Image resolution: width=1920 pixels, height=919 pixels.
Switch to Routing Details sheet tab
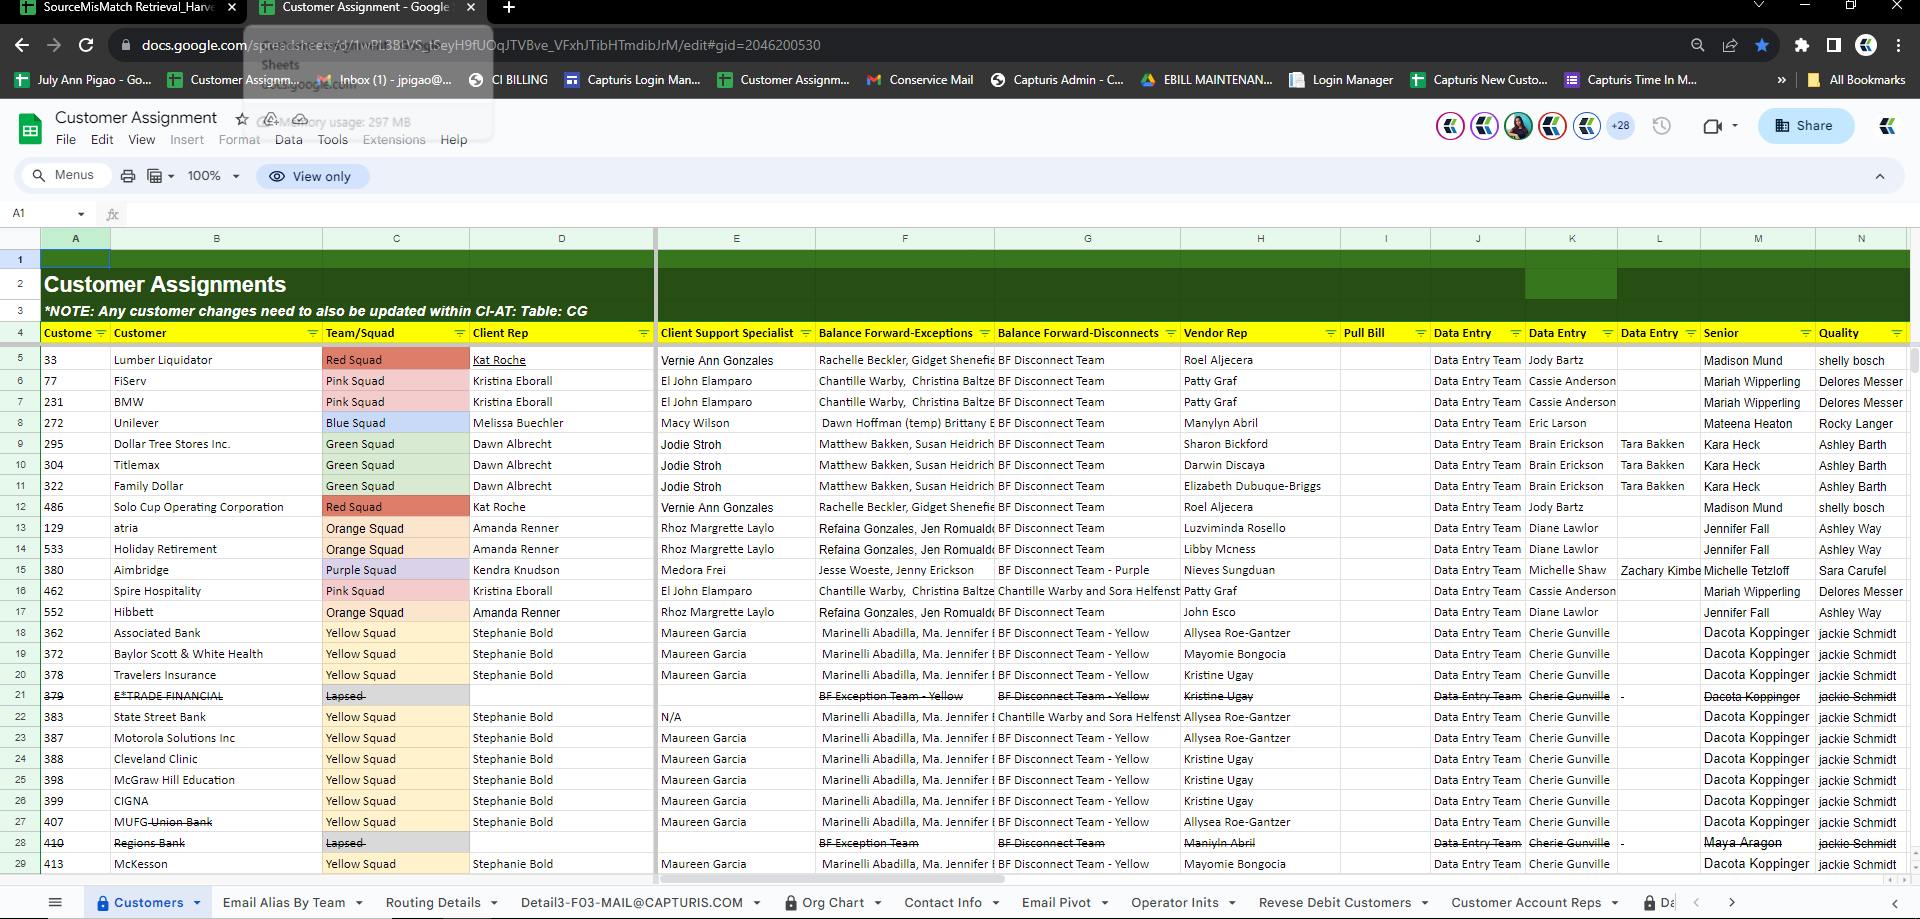[x=433, y=903]
